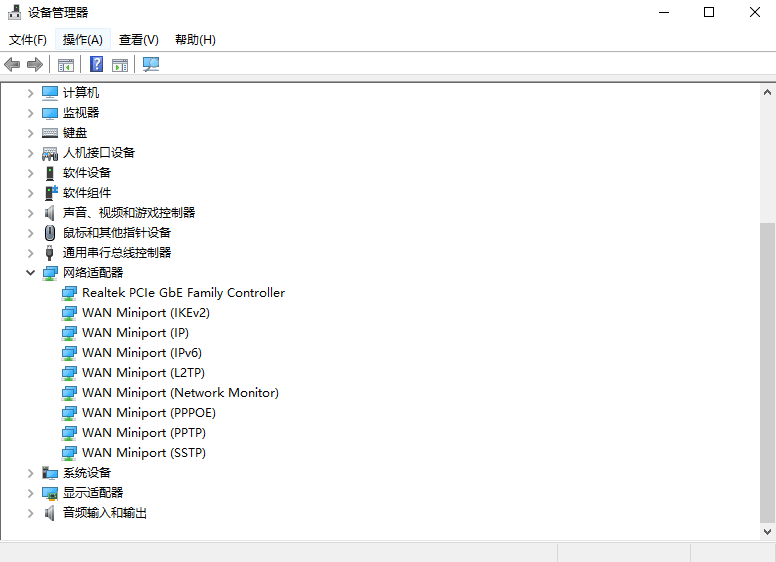Select WAN Miniport (PPTP) entry
Image resolution: width=776 pixels, height=562 pixels.
[144, 432]
